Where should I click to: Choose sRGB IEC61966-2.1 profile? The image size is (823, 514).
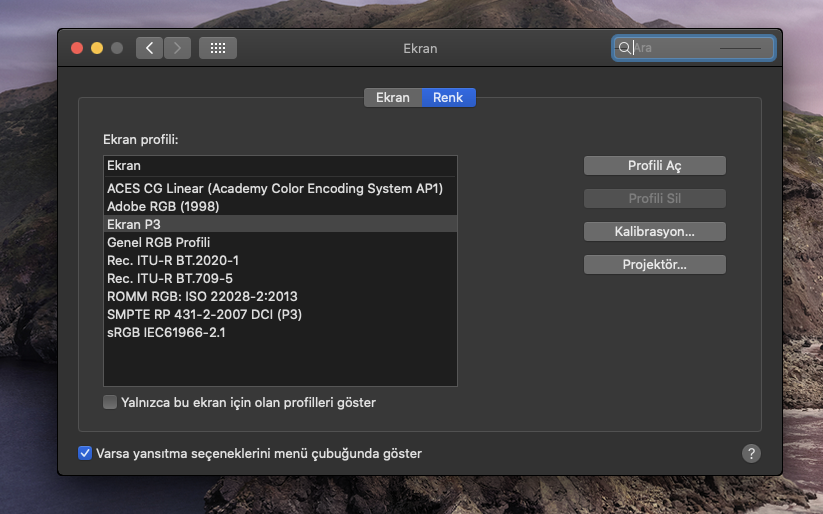pyautogui.click(x=166, y=332)
